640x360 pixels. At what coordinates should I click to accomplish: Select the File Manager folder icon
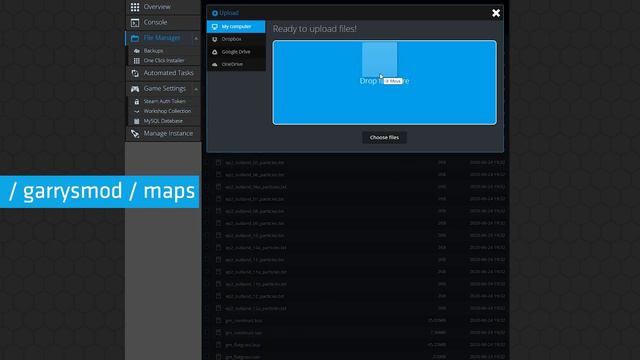pos(135,38)
